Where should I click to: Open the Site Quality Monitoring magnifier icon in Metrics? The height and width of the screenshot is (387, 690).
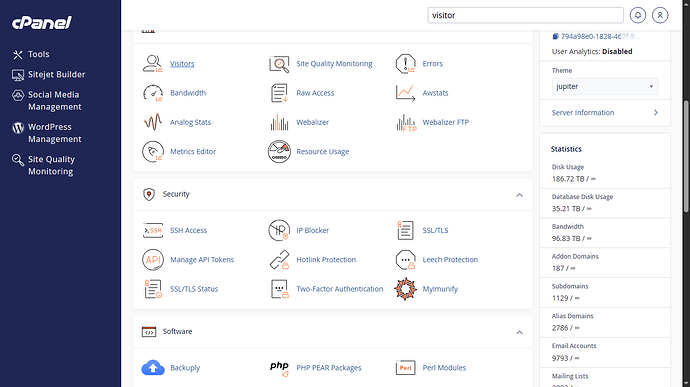[x=279, y=64]
